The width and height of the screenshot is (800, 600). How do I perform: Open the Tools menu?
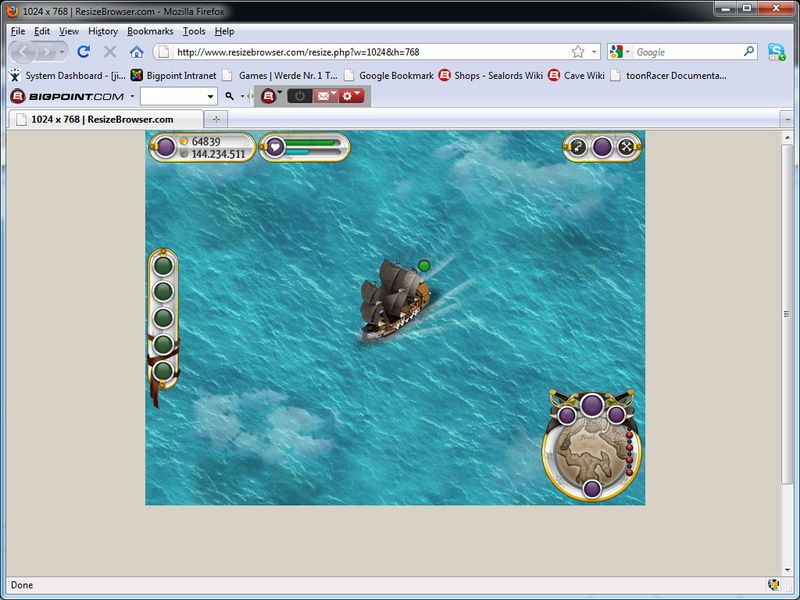click(194, 31)
